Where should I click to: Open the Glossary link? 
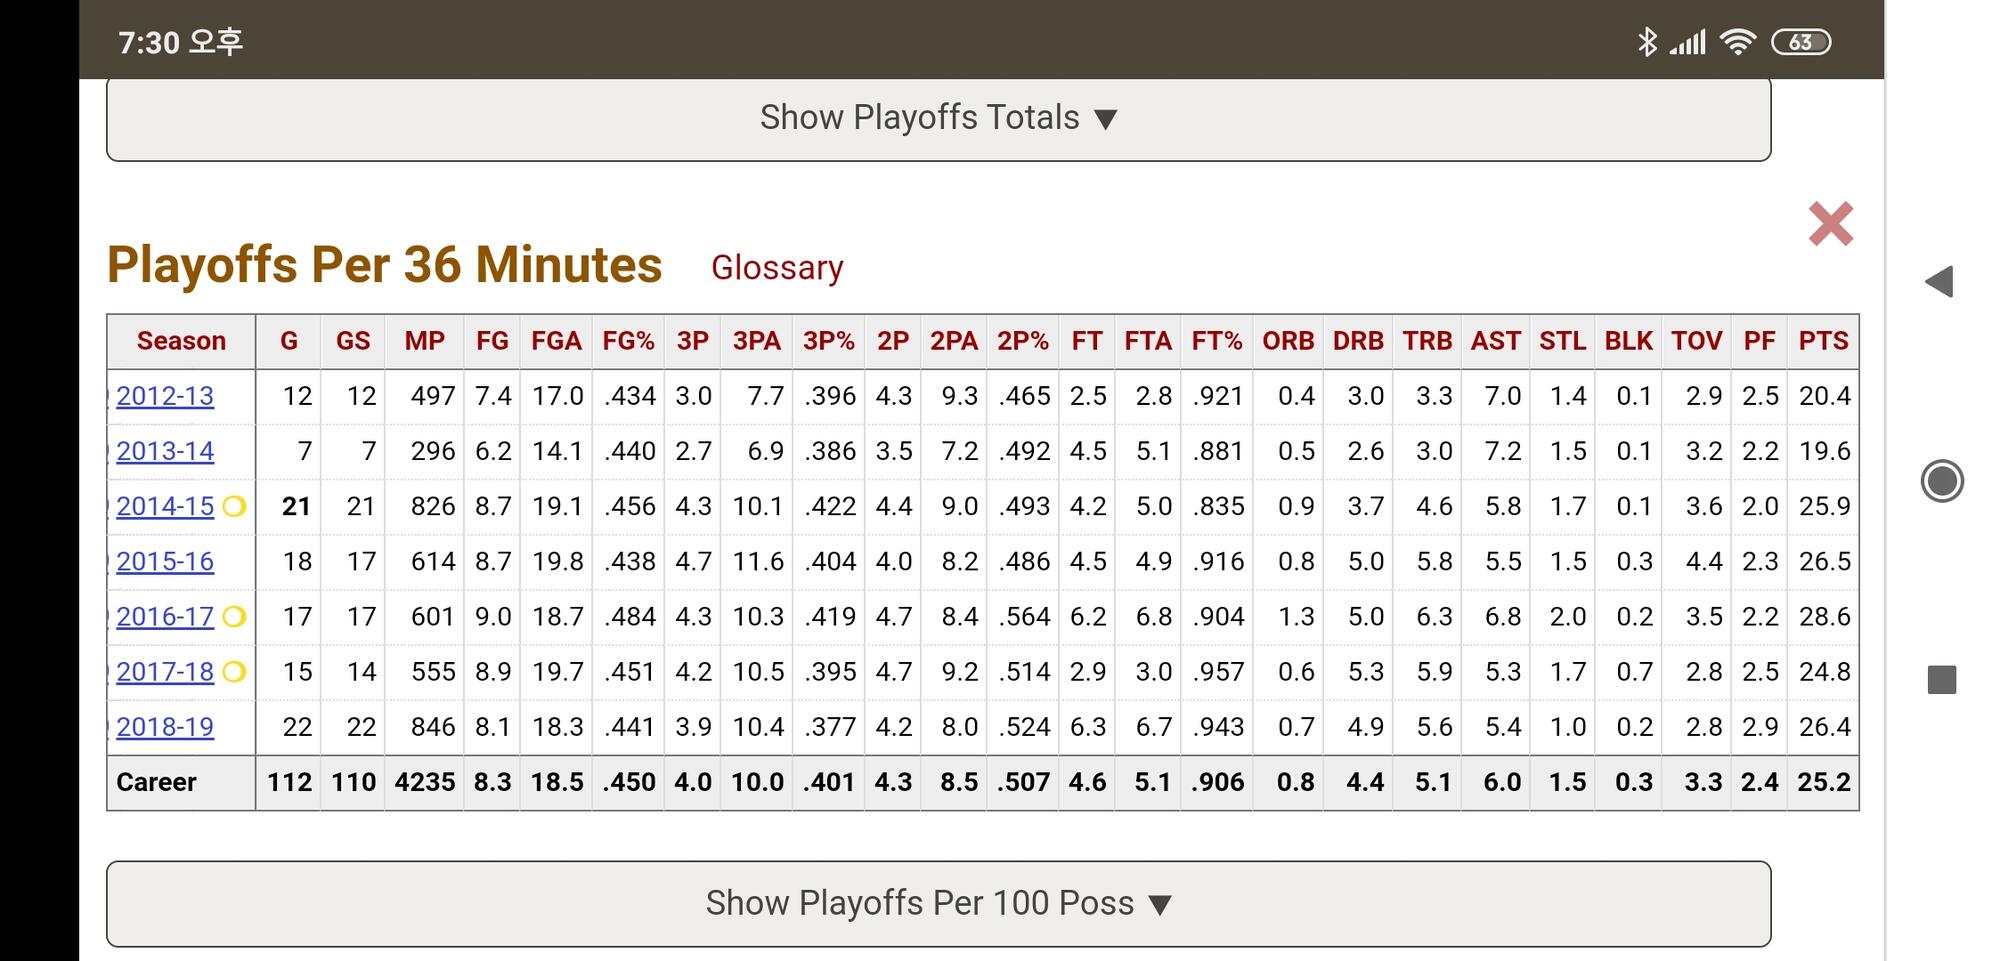(x=777, y=268)
